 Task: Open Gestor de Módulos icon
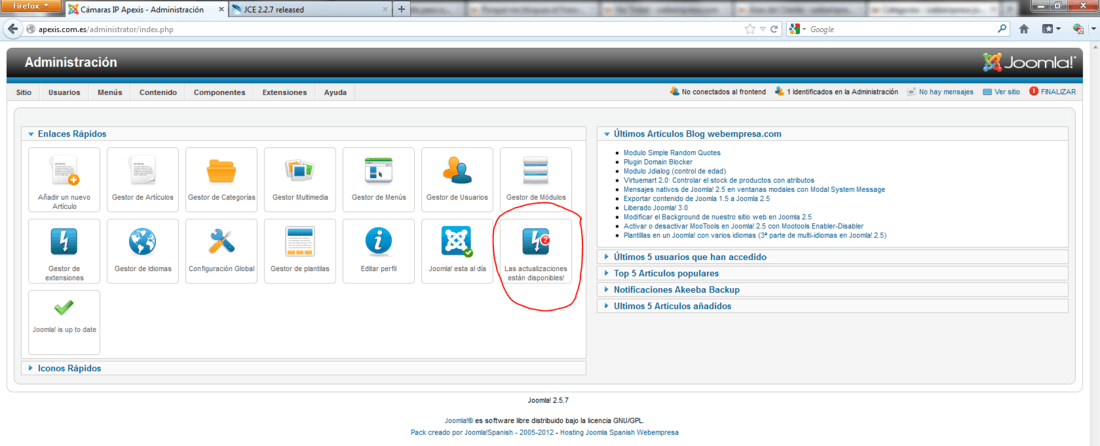[x=535, y=179]
